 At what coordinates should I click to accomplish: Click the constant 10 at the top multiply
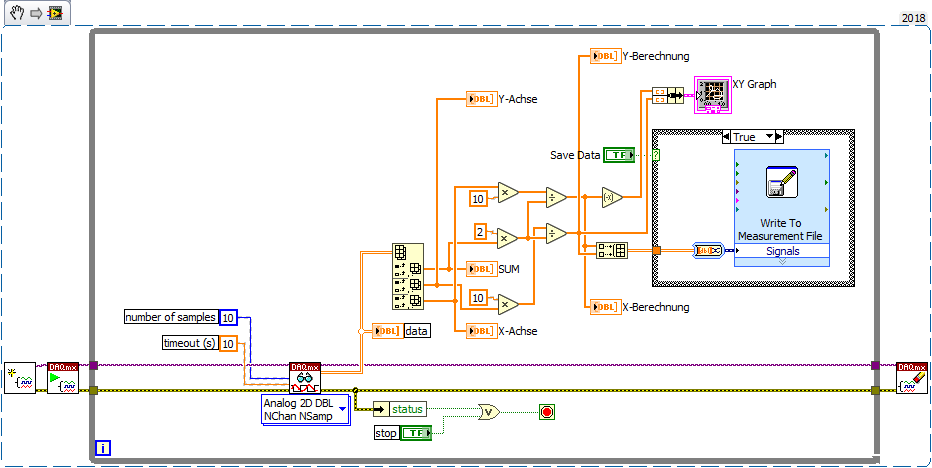[x=478, y=198]
